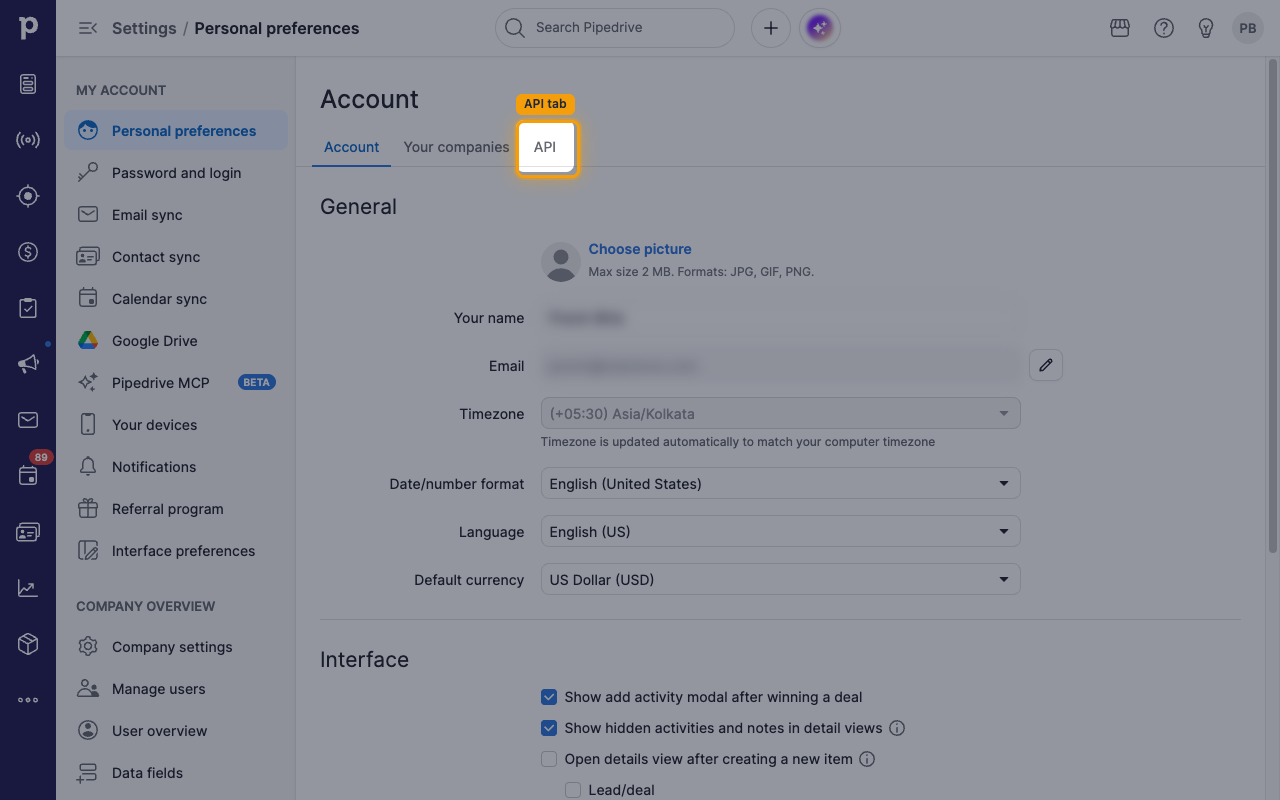Open Calendar sync settings
Screen dimensions: 1280x800
coord(176,299)
